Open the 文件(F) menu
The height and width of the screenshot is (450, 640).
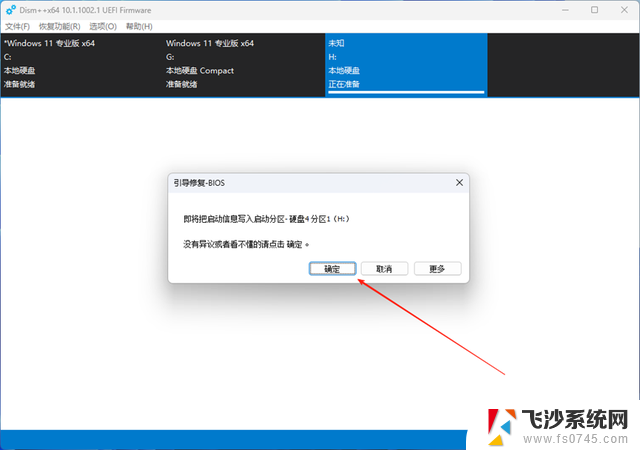coord(17,27)
